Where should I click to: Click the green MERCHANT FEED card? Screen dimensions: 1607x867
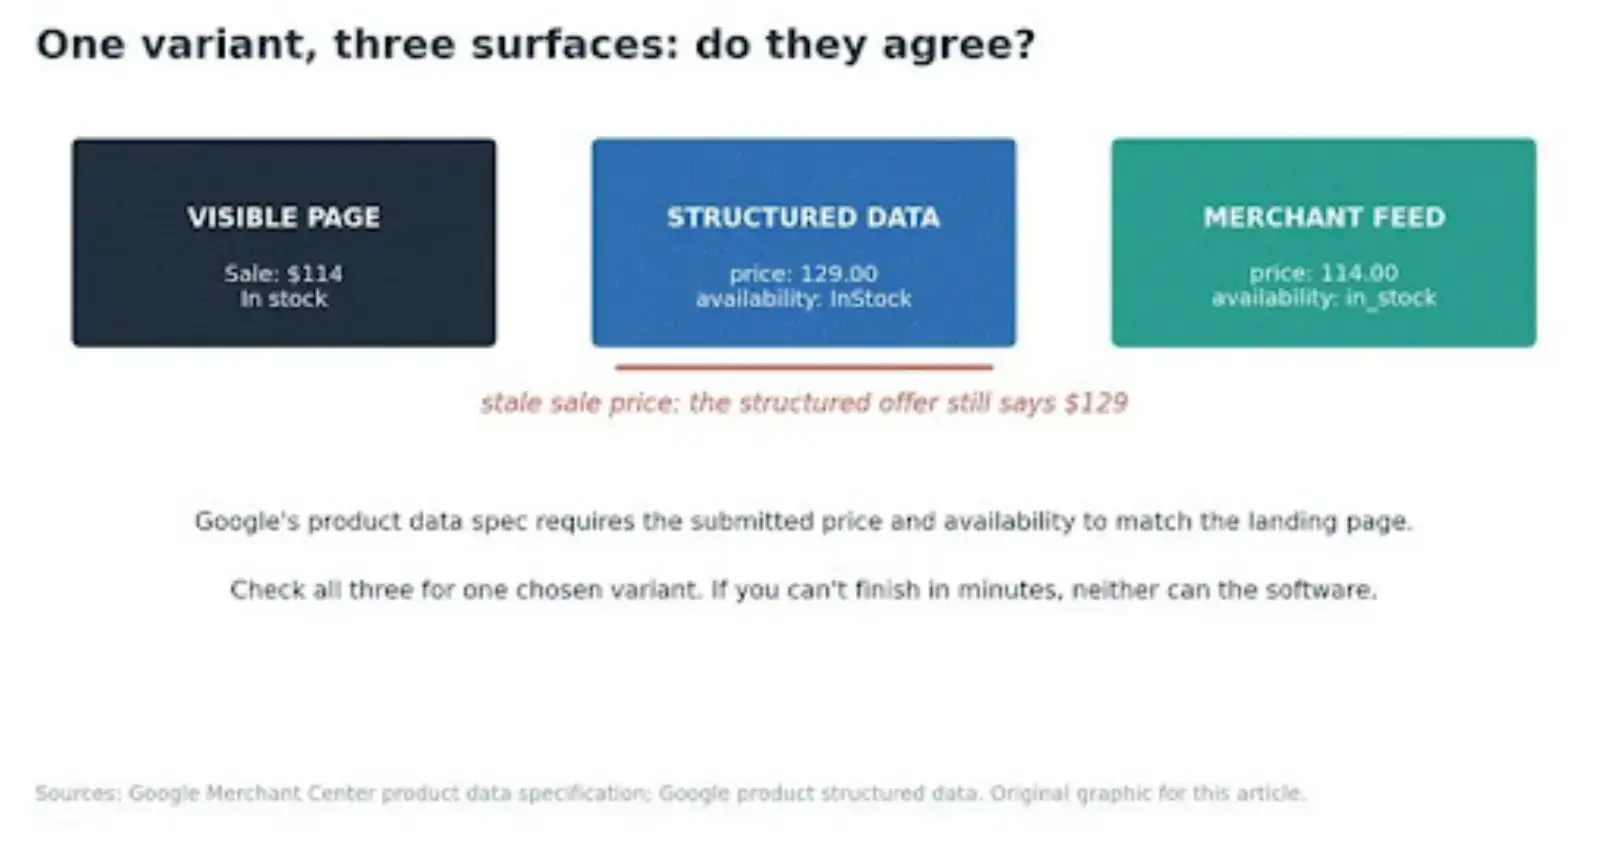pyautogui.click(x=1323, y=243)
